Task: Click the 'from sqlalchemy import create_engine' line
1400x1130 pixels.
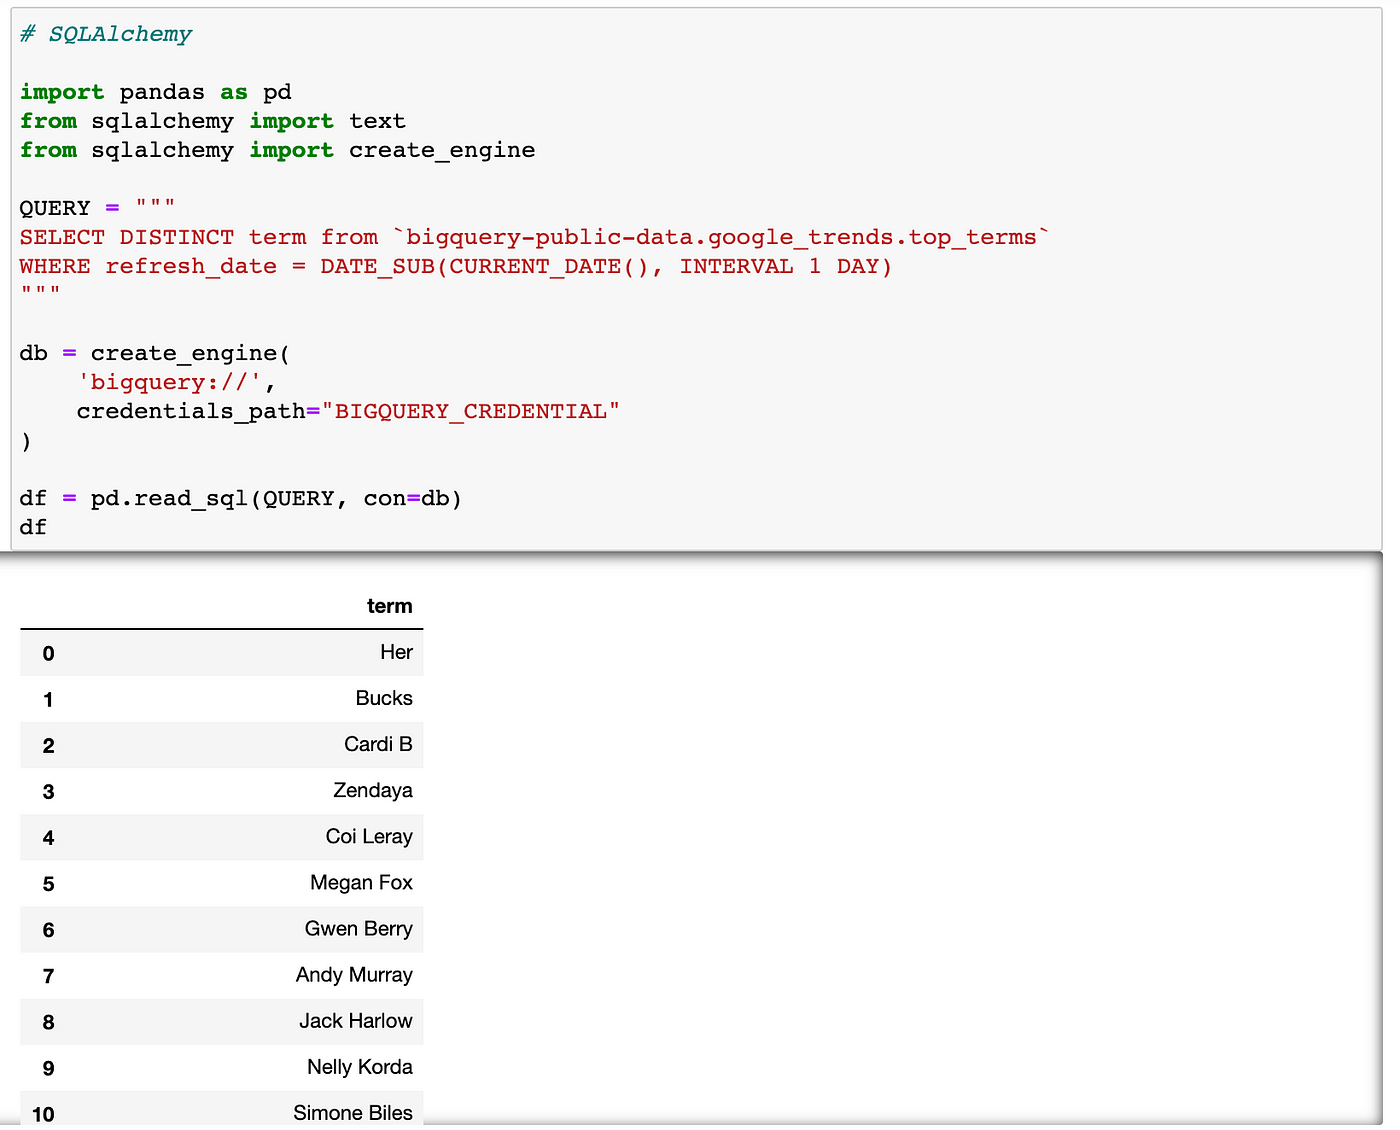Action: click(x=278, y=150)
